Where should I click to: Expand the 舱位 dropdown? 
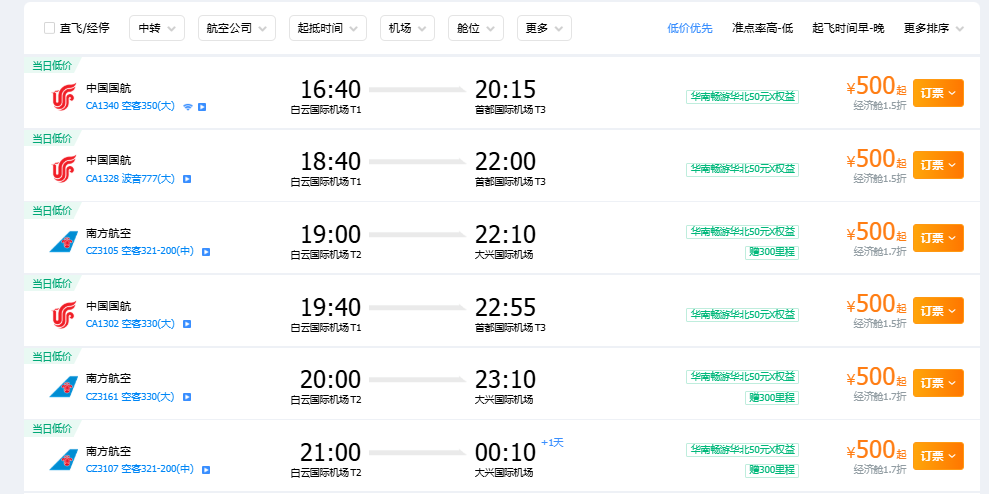(x=476, y=28)
